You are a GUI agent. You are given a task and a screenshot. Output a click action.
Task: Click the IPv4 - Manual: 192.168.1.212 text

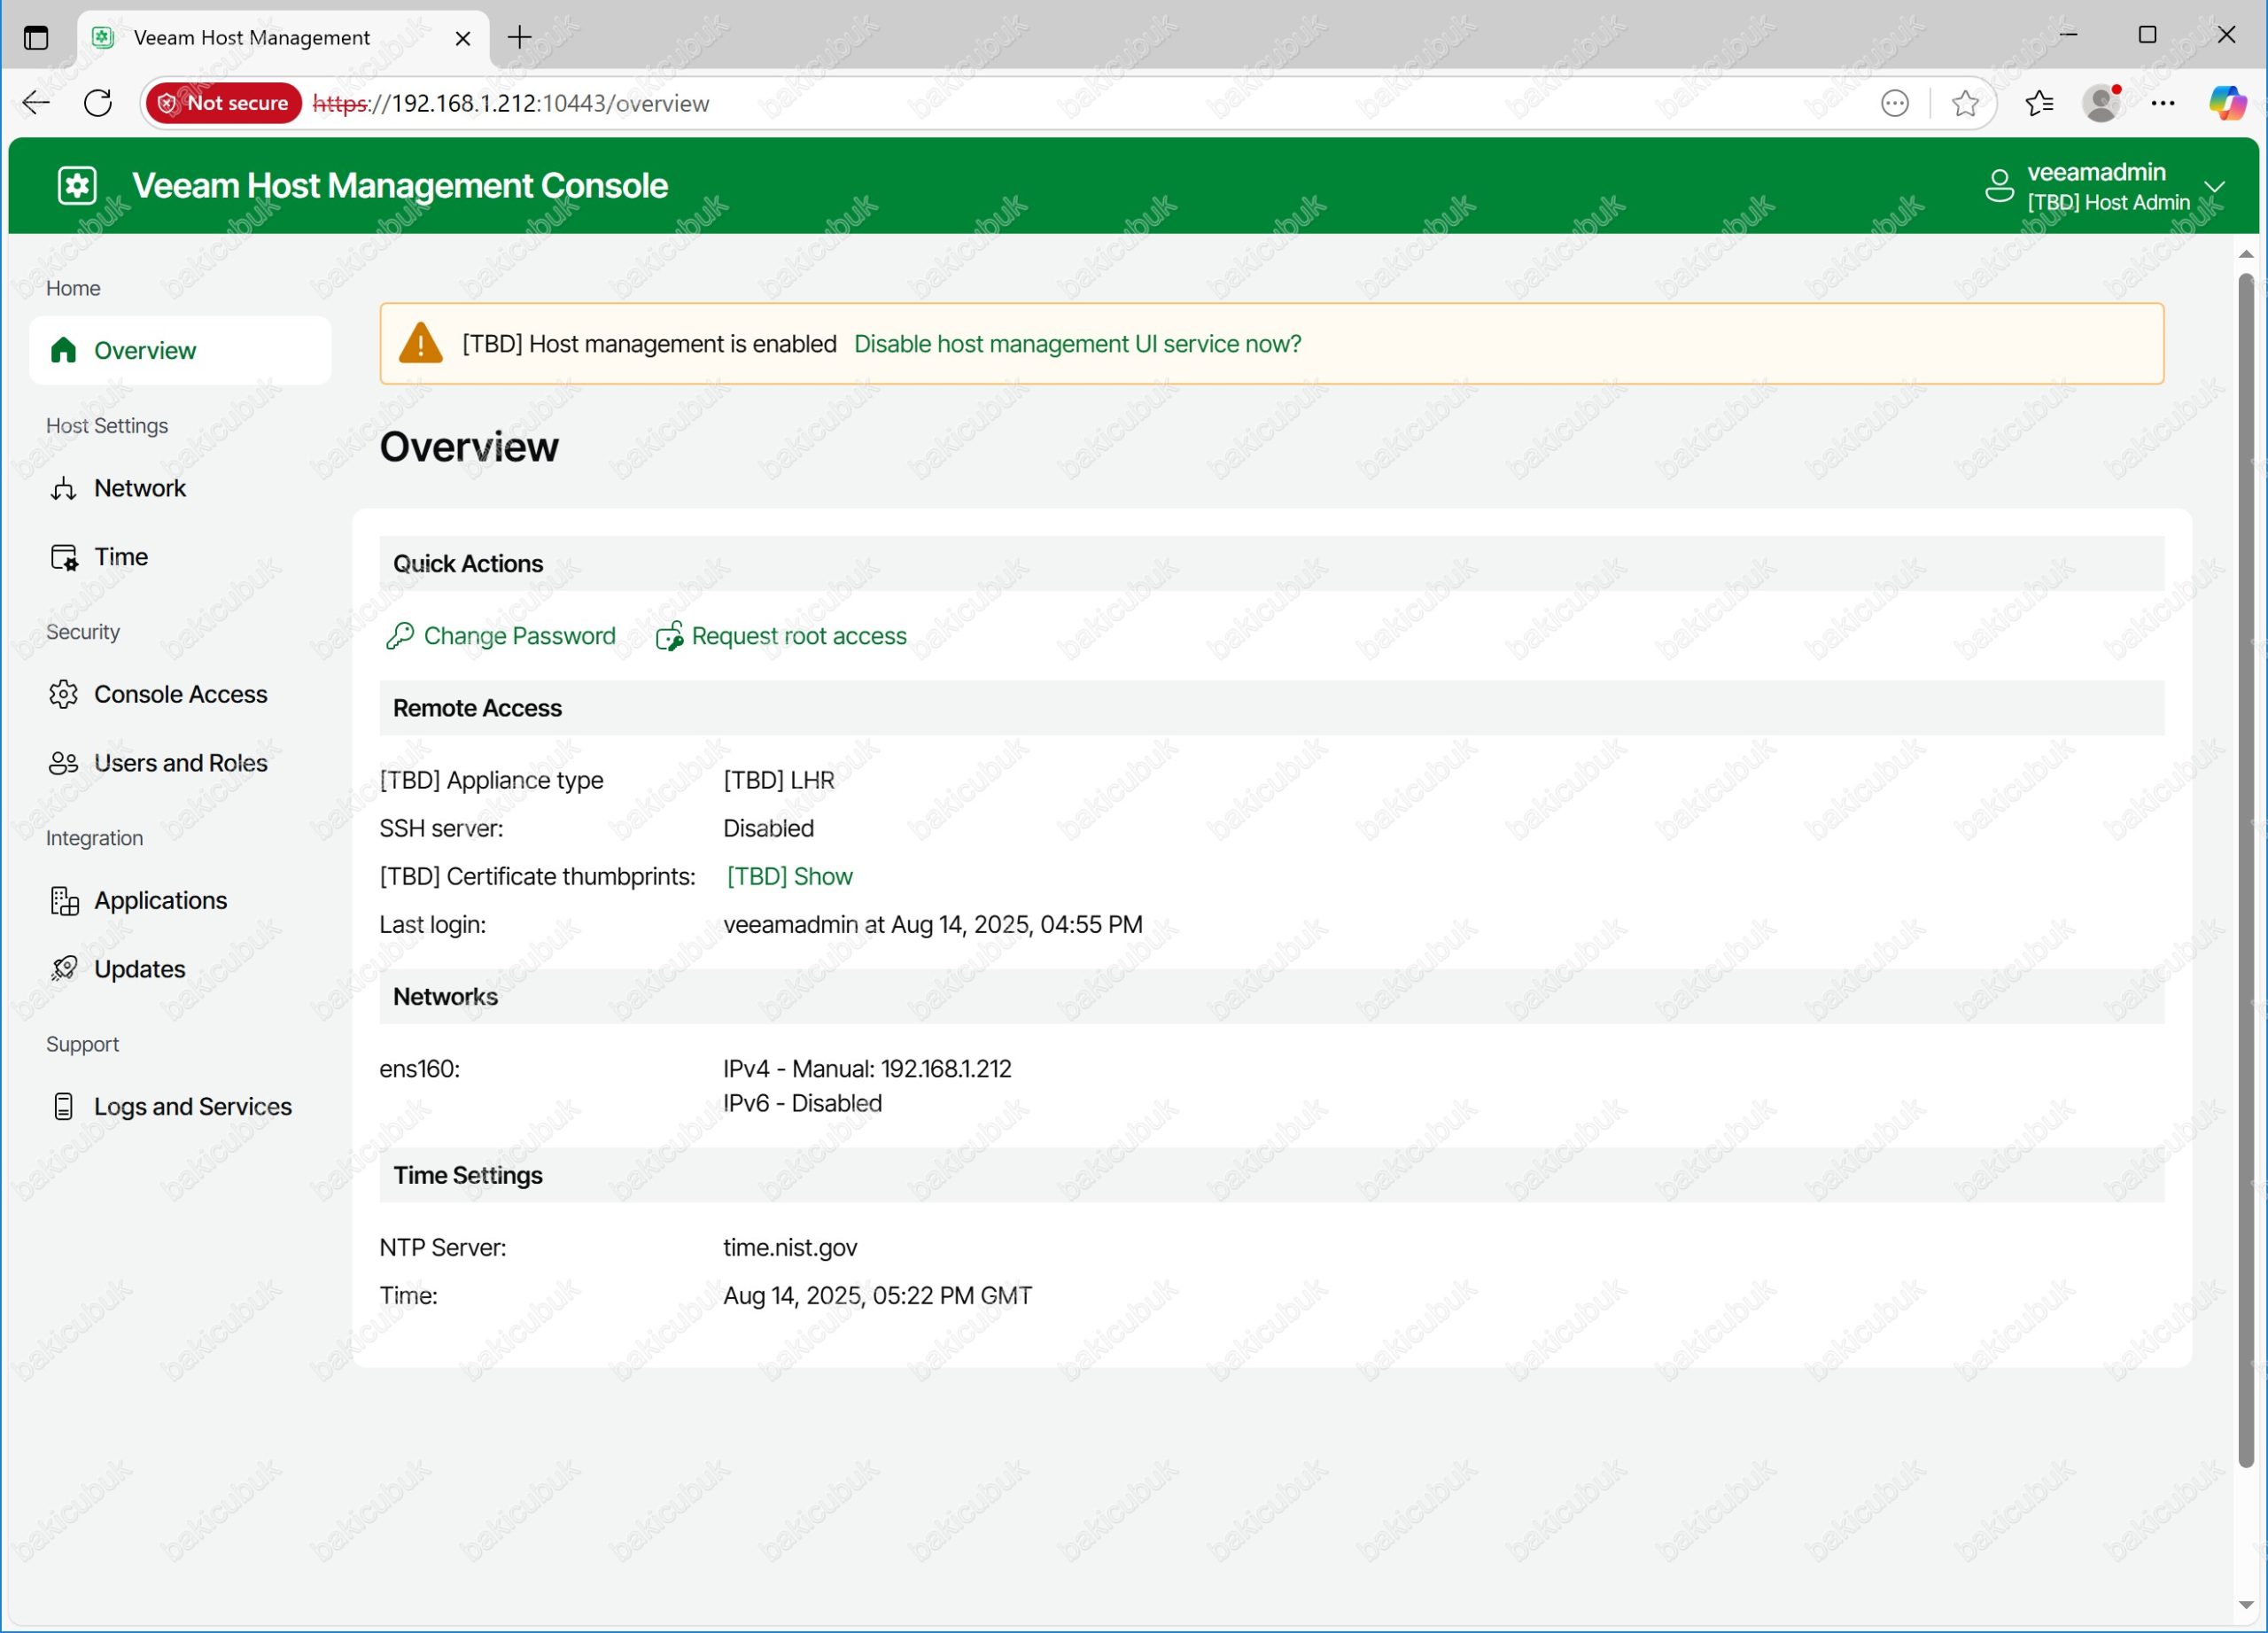[x=867, y=1069]
